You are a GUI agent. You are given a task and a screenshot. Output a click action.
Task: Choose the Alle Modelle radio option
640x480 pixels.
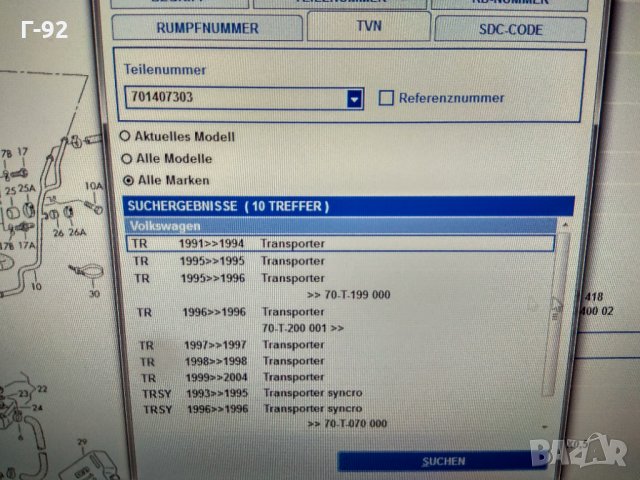[x=126, y=158]
